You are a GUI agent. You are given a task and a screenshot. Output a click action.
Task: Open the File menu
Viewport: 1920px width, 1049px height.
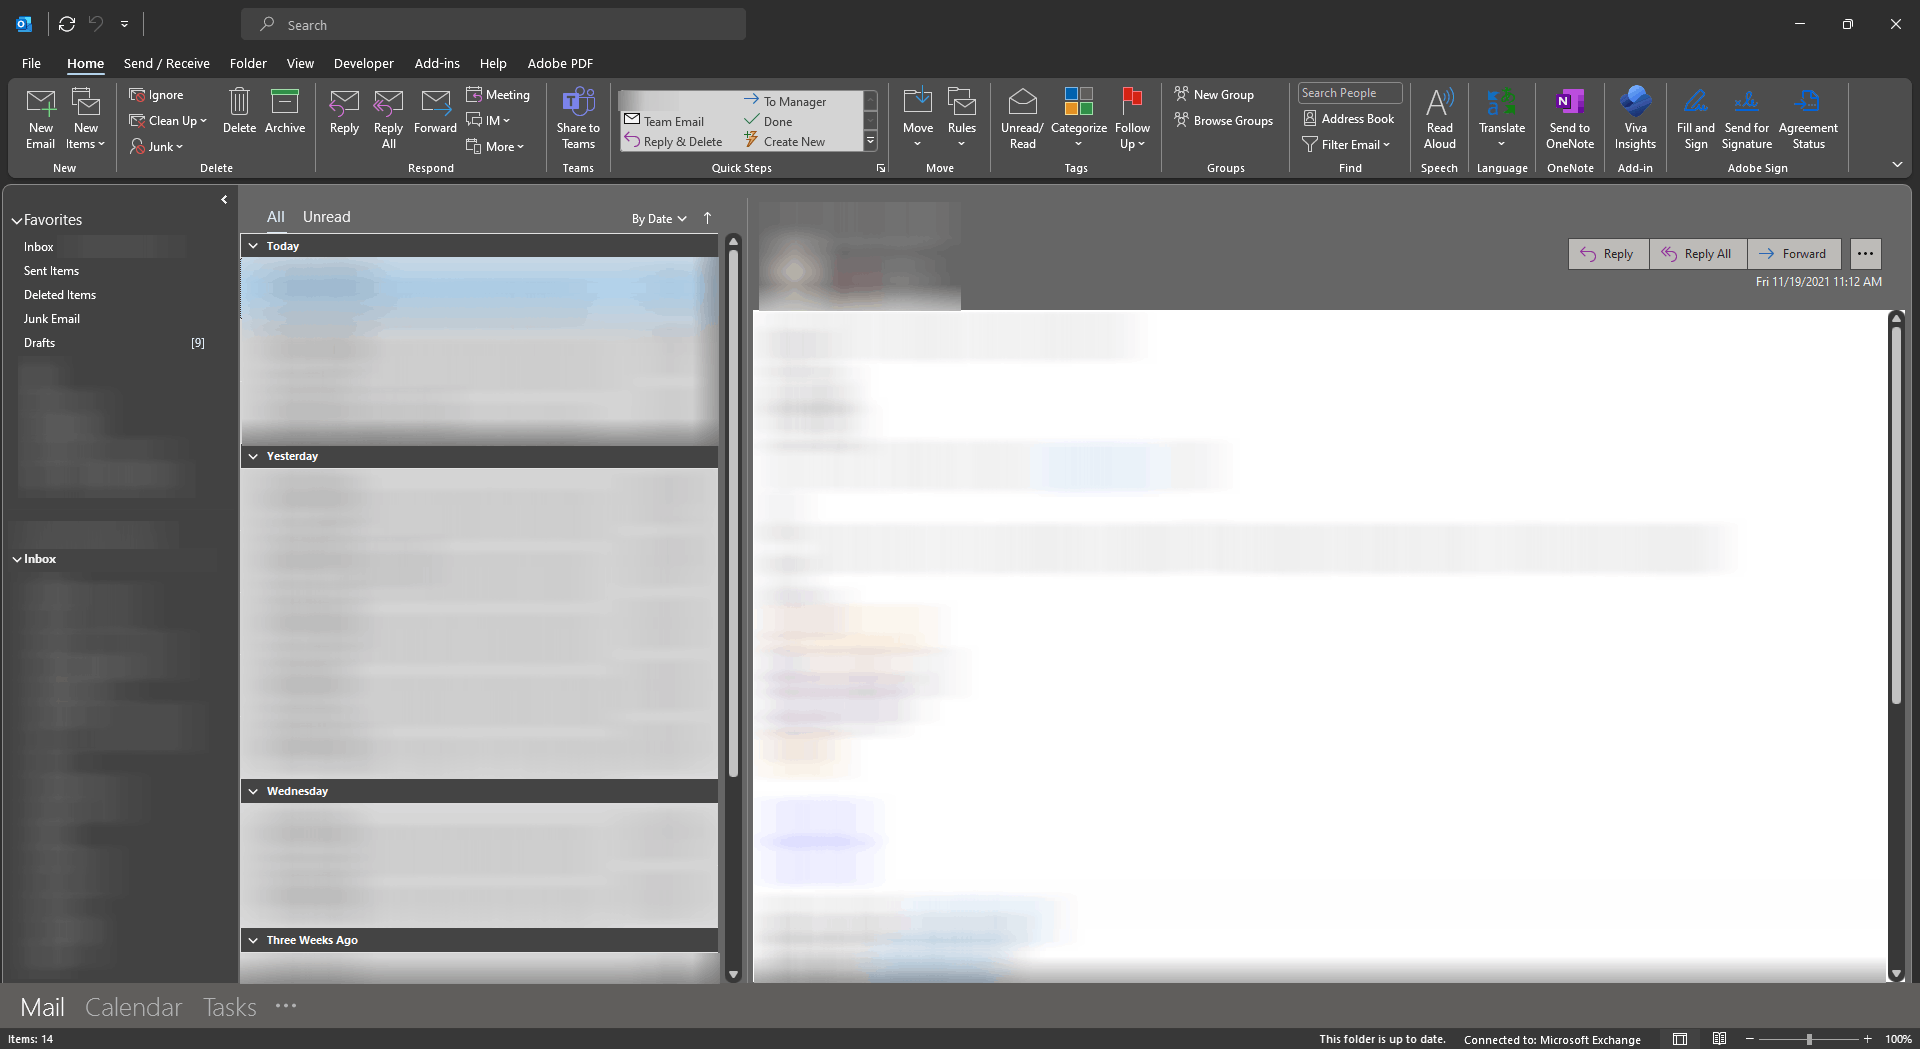(31, 63)
